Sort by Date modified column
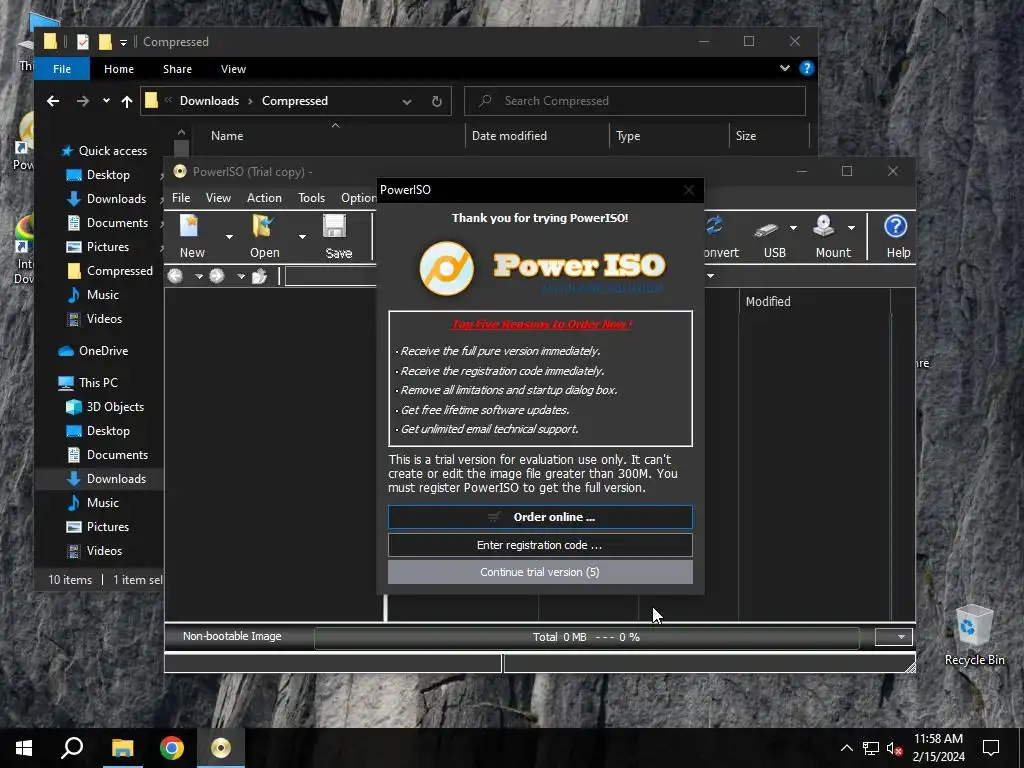This screenshot has width=1024, height=768. [x=509, y=136]
